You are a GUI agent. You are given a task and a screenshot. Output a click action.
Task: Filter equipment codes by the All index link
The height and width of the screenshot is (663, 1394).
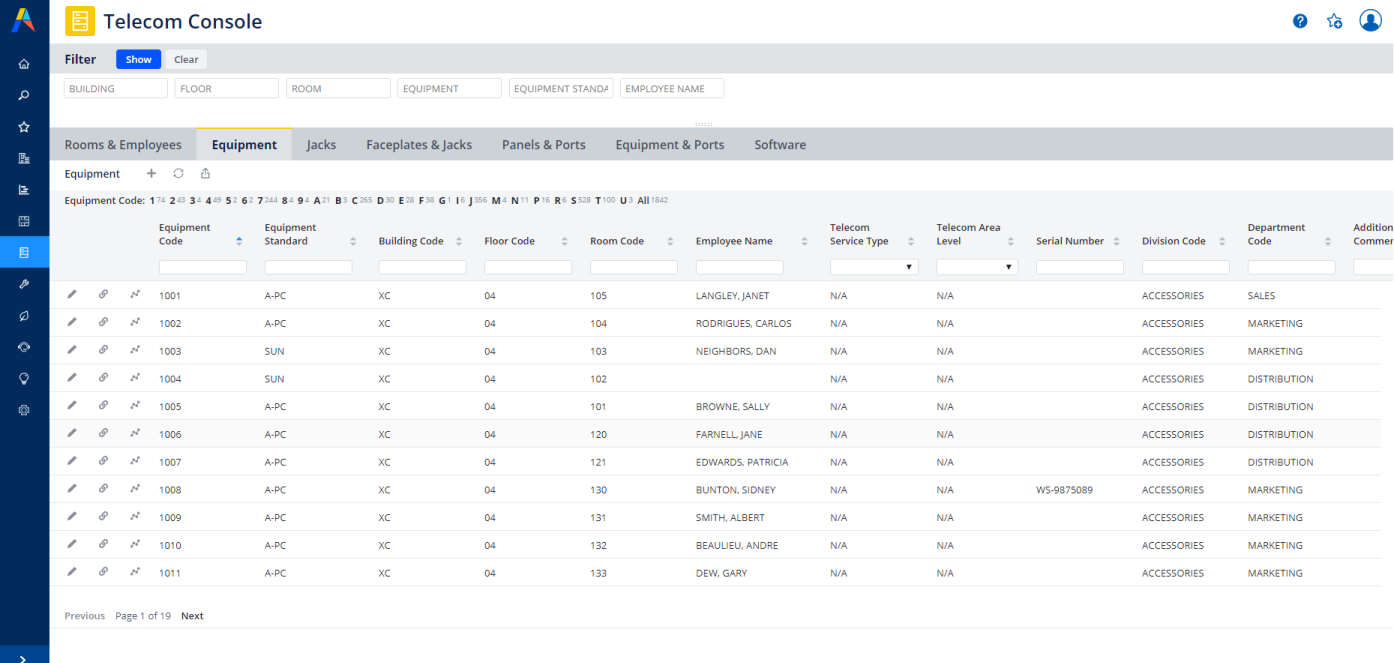pyautogui.click(x=644, y=201)
